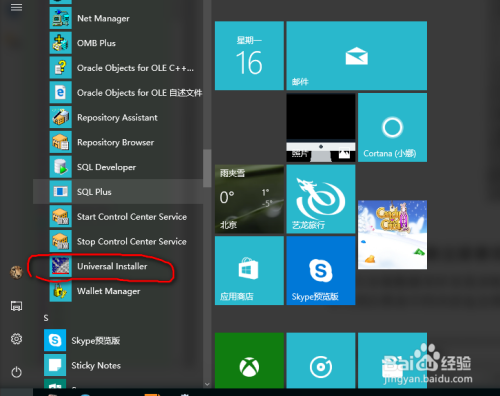500x396 pixels.
Task: Open OMB Plus icon
Action: (61, 43)
